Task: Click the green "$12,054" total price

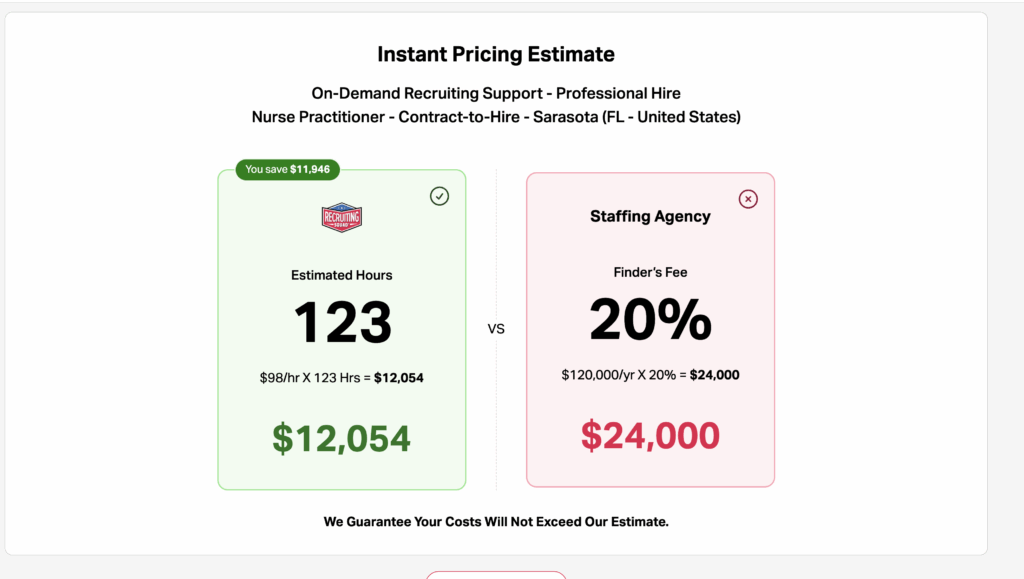Action: (342, 438)
